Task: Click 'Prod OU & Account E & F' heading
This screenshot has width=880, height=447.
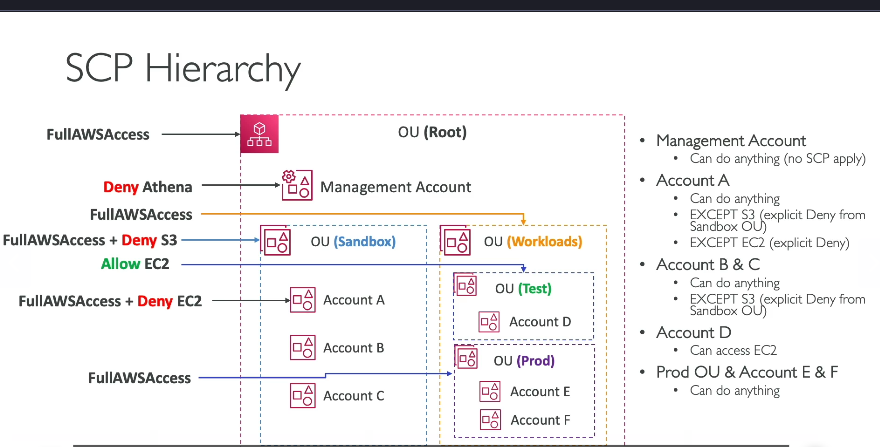Action: (x=747, y=372)
